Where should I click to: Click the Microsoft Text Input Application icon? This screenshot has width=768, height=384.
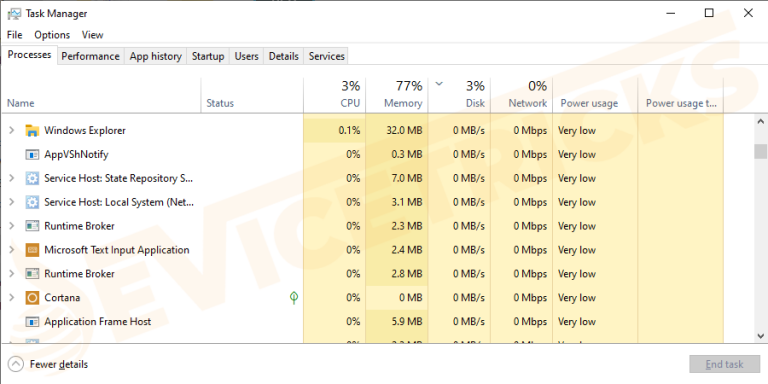point(32,250)
